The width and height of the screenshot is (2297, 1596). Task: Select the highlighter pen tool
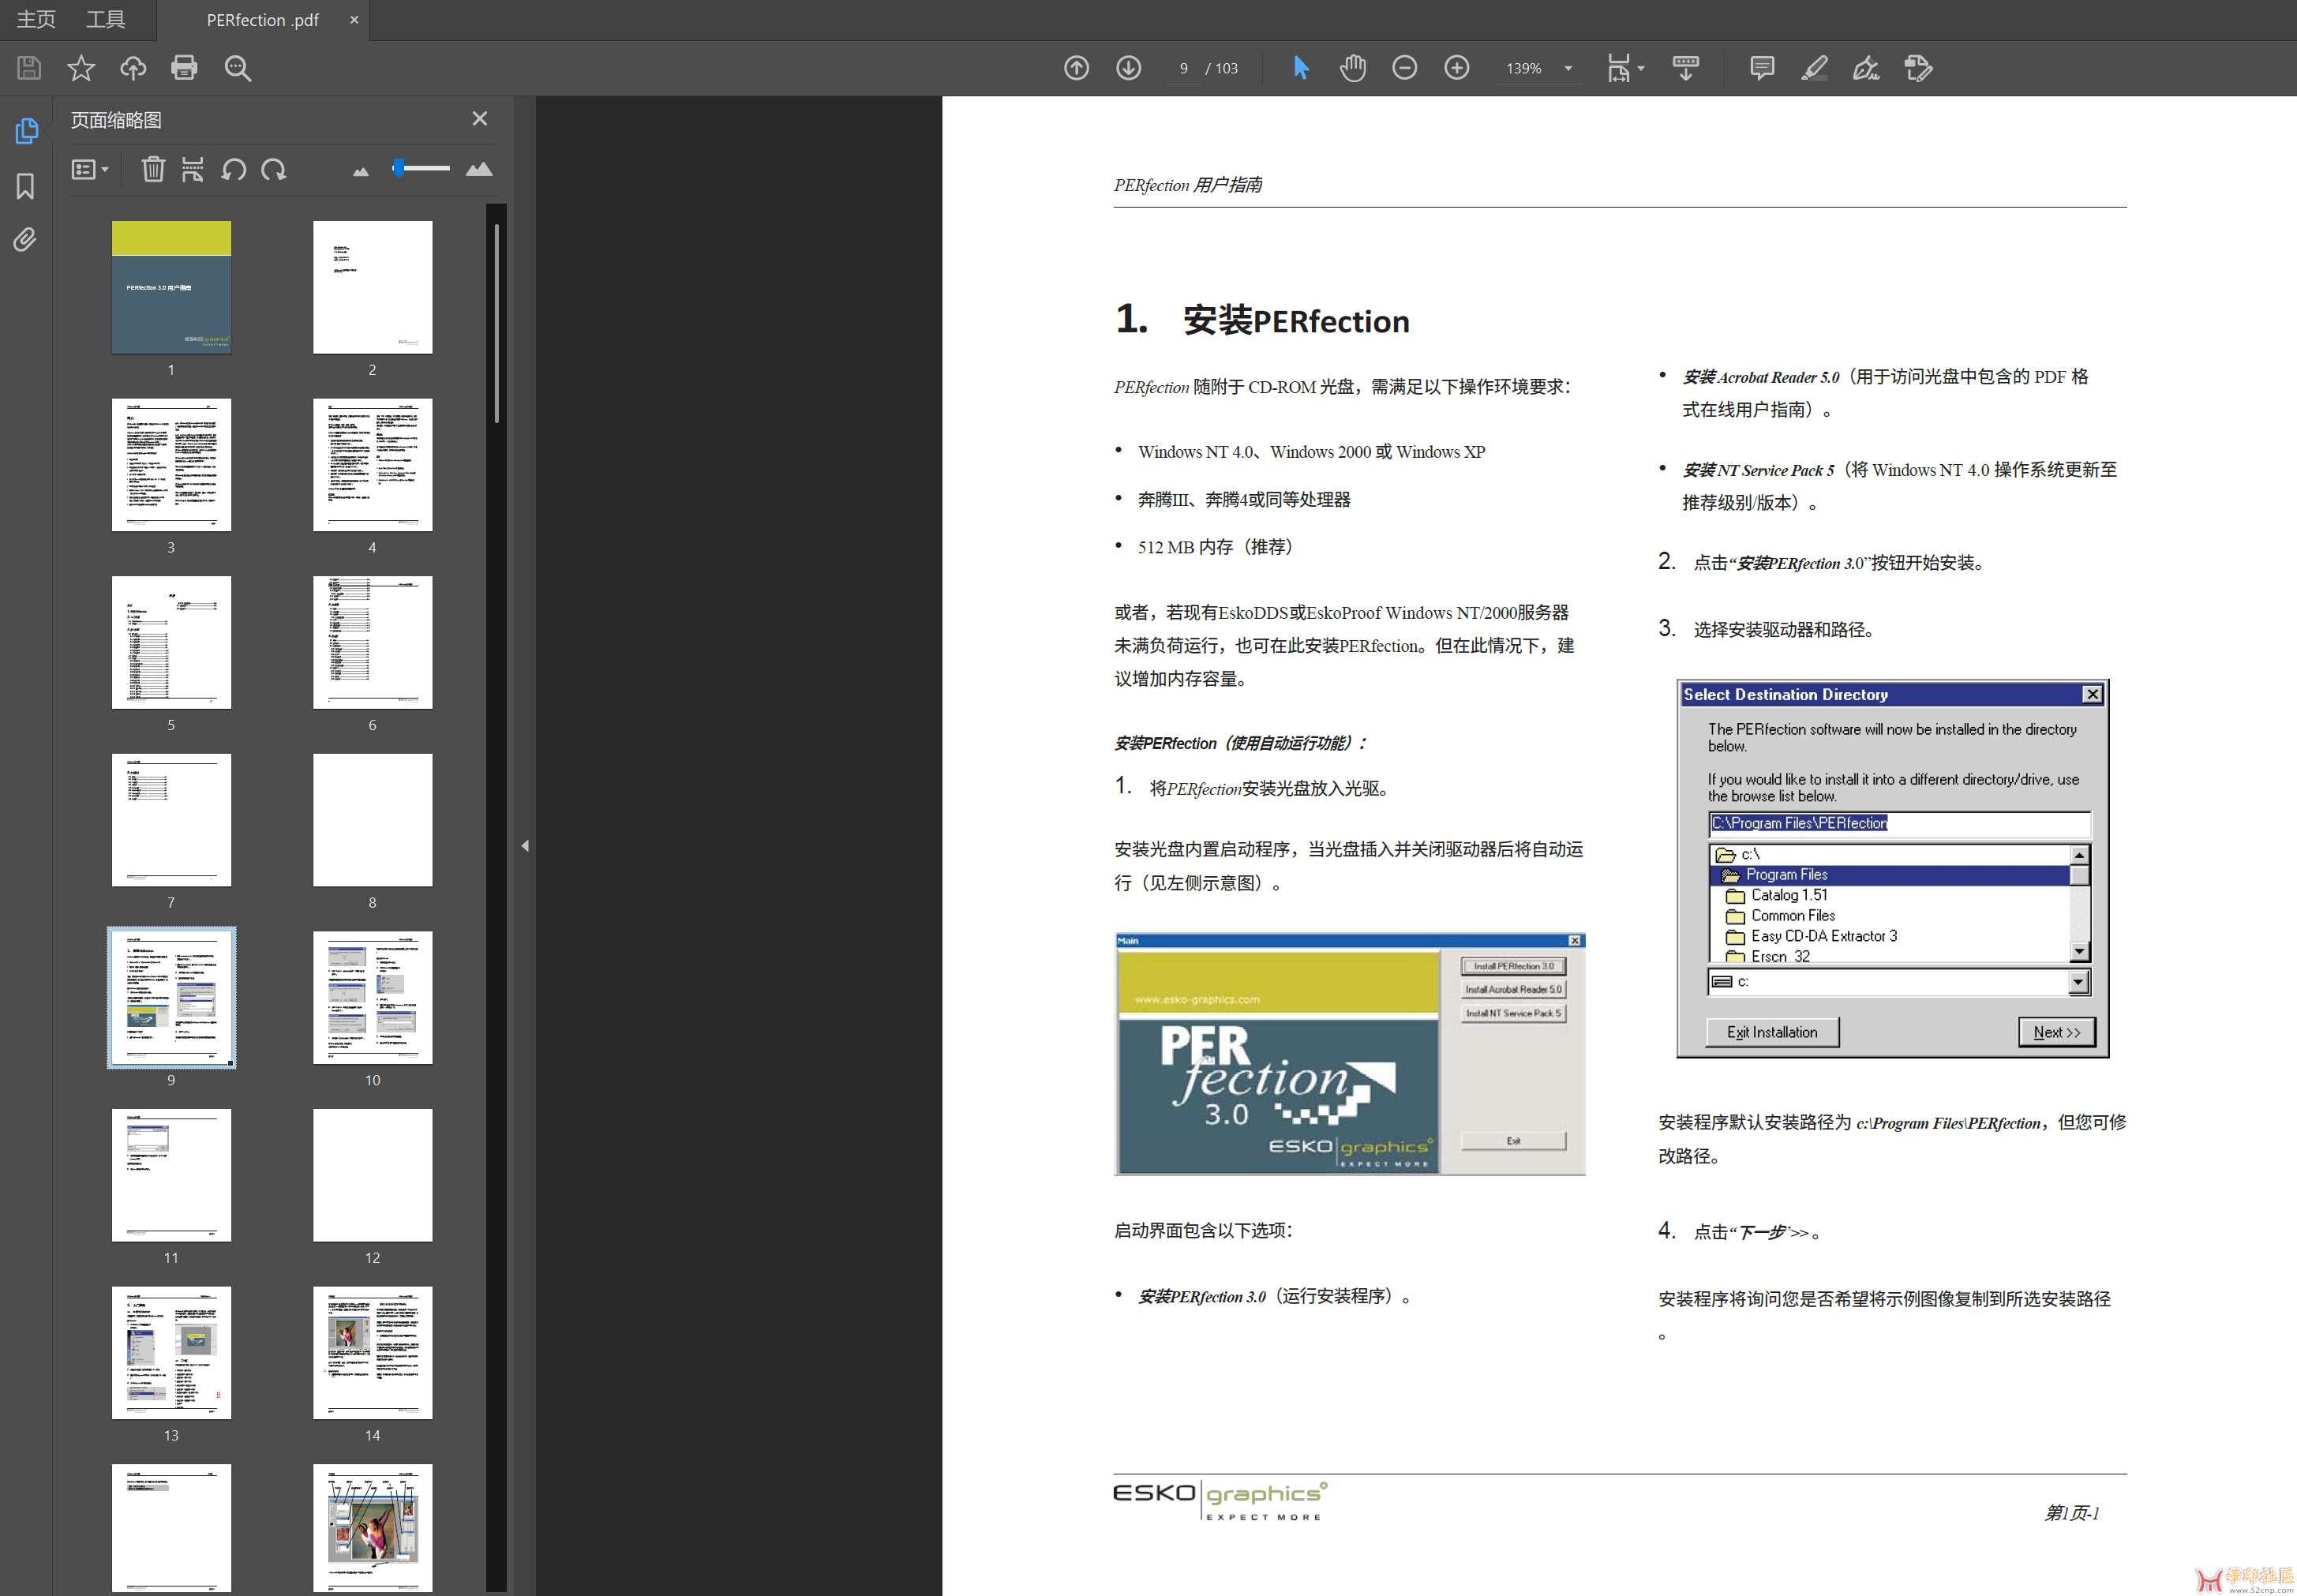[1814, 68]
